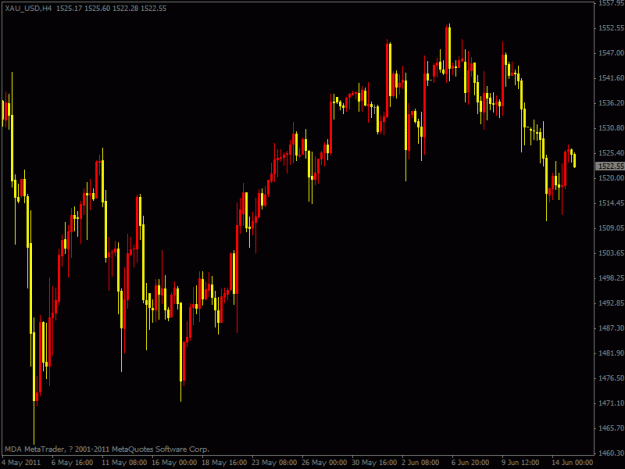Click the 1514.45 price axis label
The width and height of the screenshot is (625, 469).
611,203
